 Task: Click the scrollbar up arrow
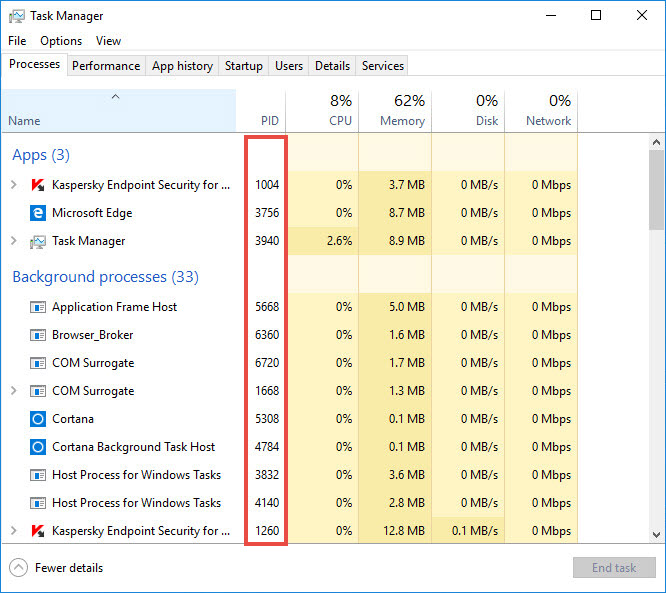point(657,142)
